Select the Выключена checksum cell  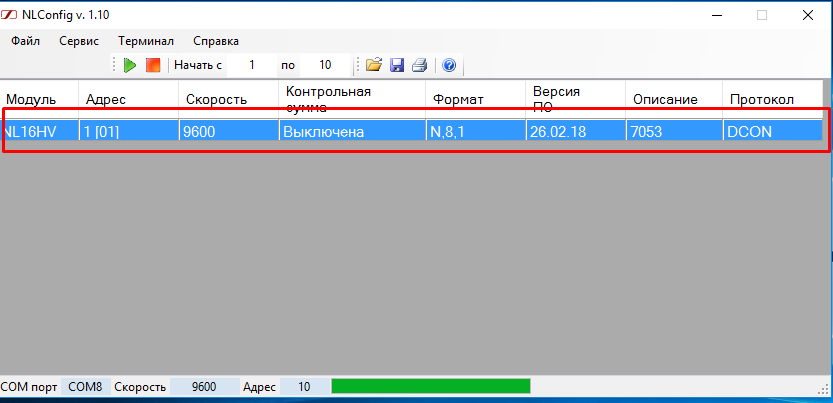(x=352, y=131)
